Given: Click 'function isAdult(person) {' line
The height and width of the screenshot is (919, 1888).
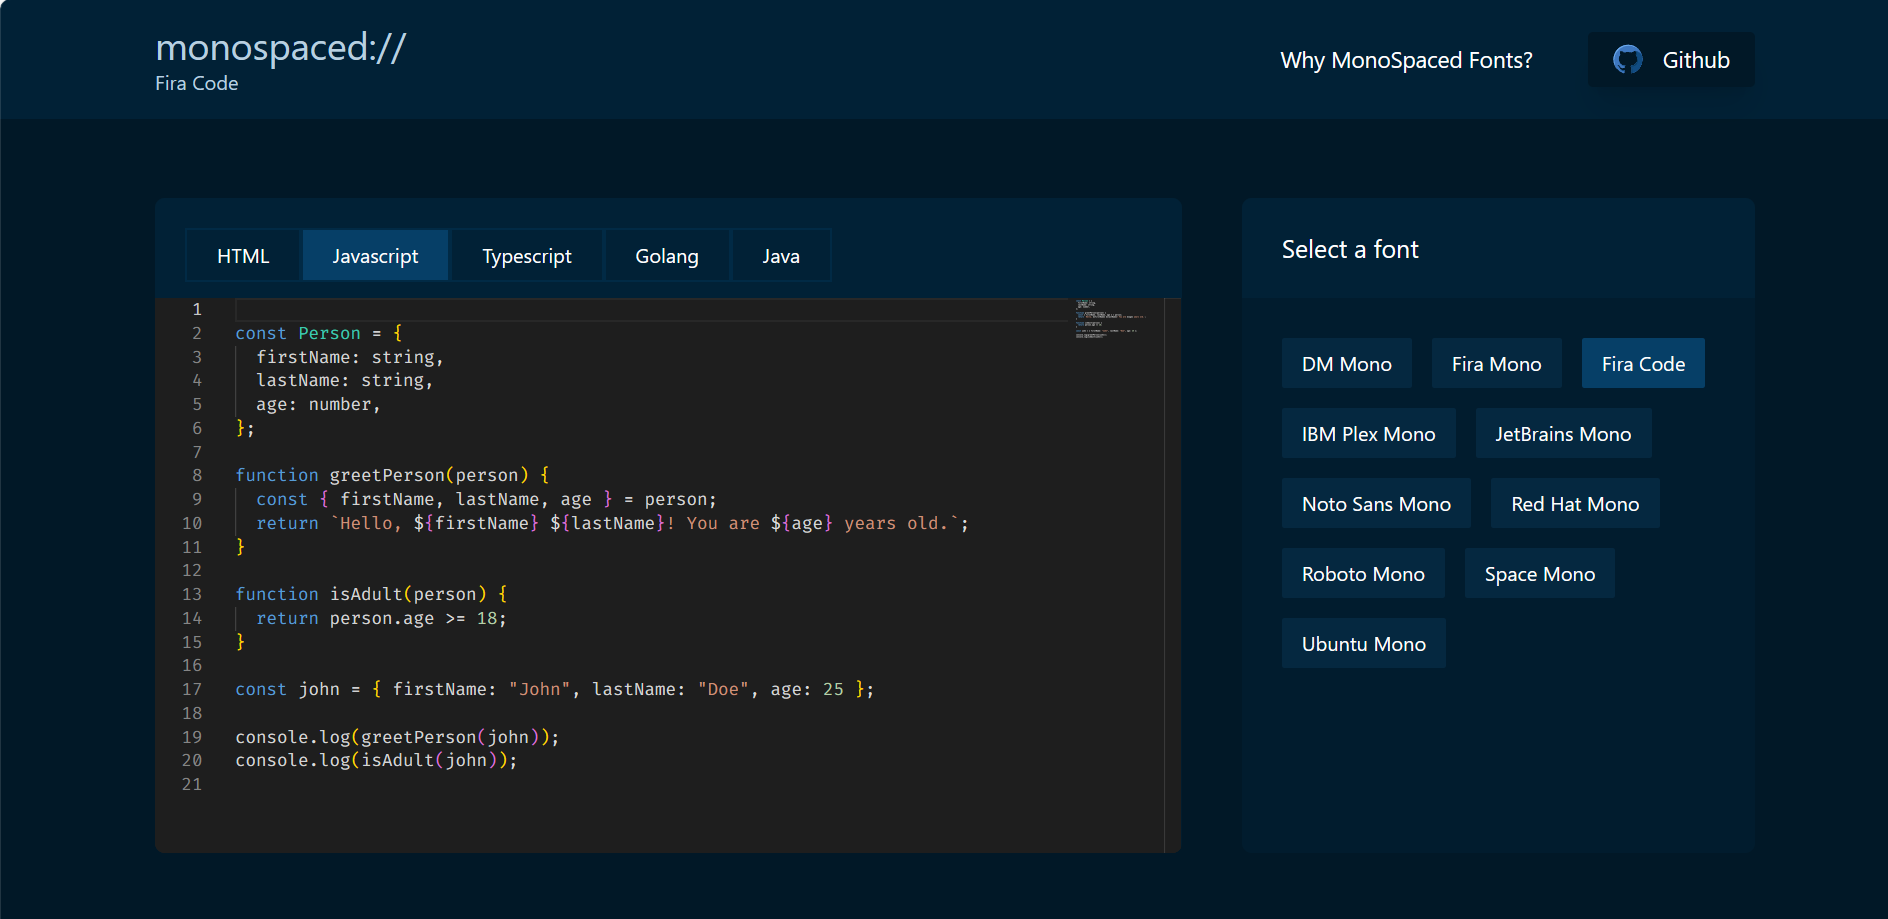Looking at the screenshot, I should pyautogui.click(x=371, y=594).
